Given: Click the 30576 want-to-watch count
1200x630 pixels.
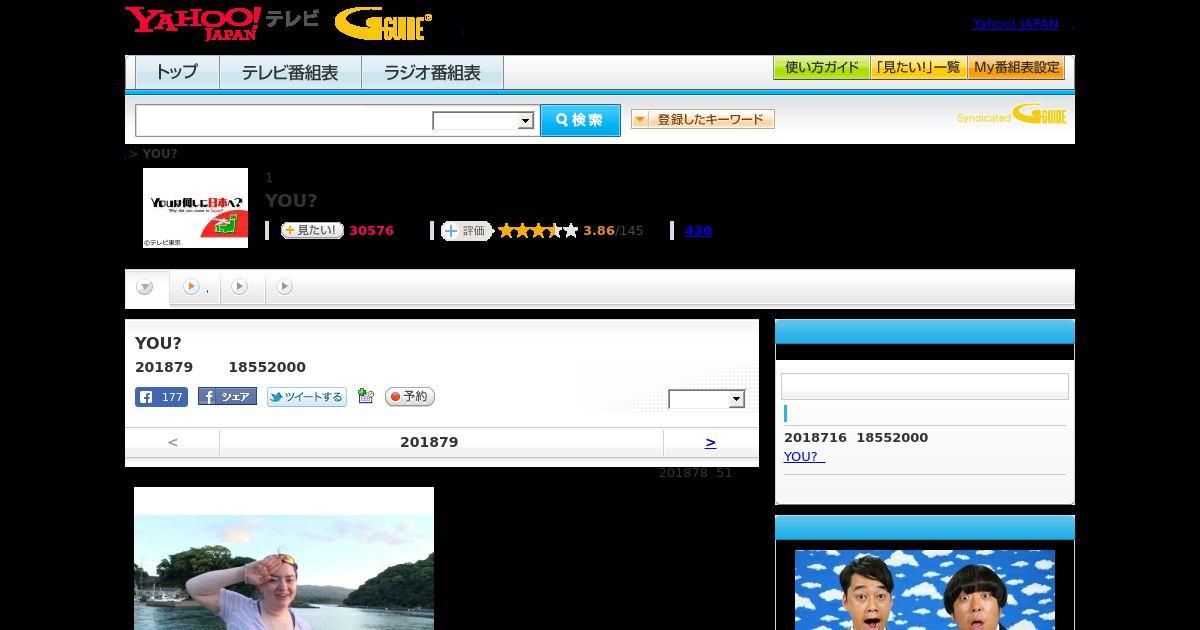Looking at the screenshot, I should [371, 231].
